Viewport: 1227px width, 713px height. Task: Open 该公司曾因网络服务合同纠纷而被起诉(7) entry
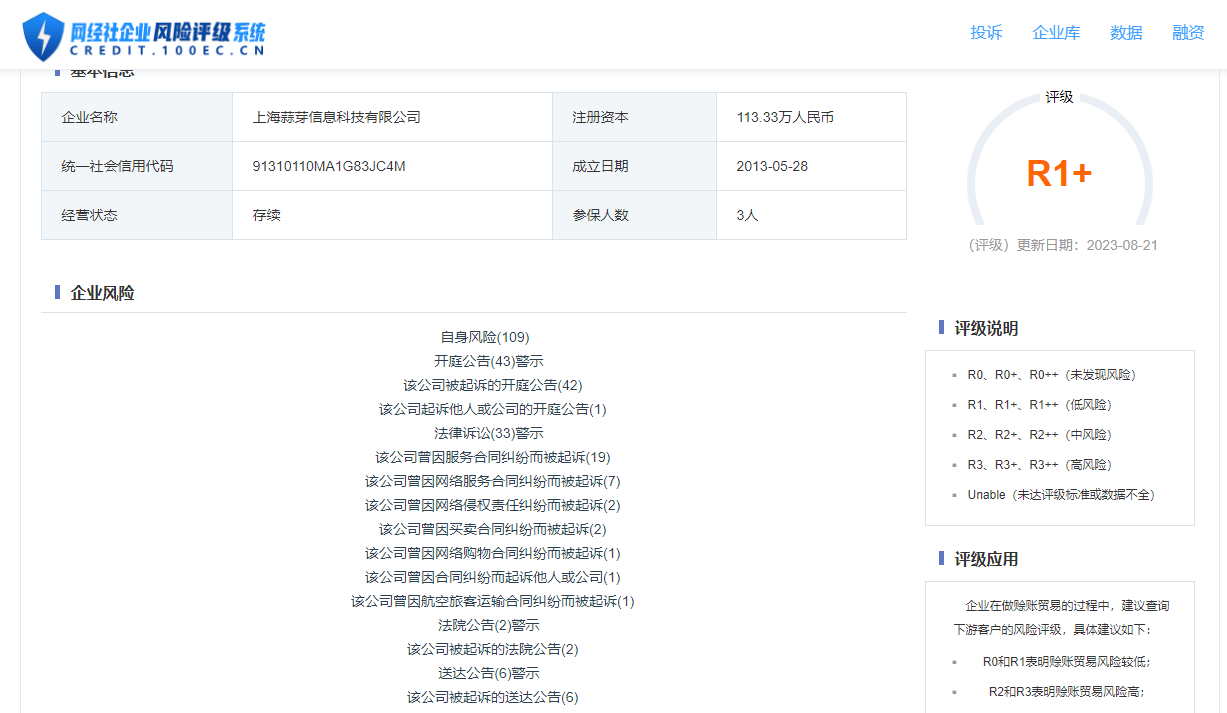click(x=493, y=481)
